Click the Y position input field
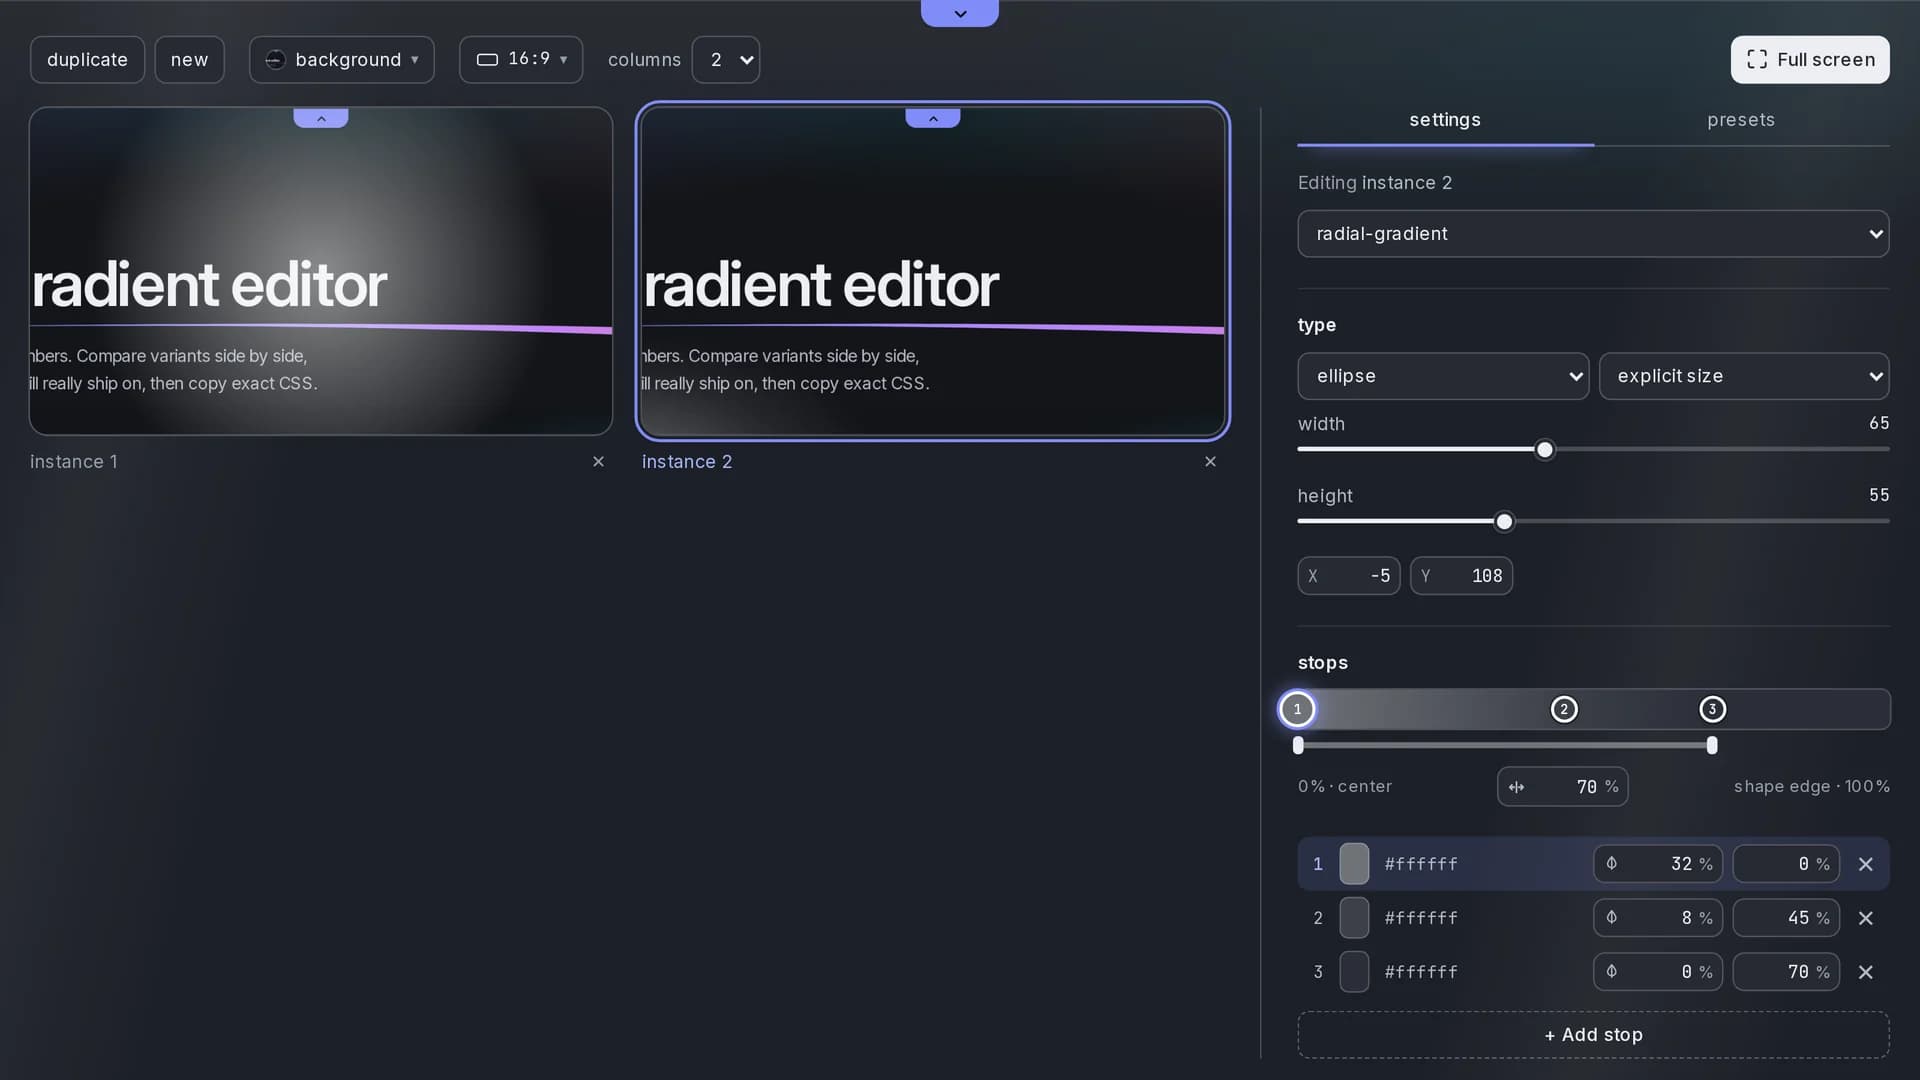1920x1080 pixels. [1461, 576]
